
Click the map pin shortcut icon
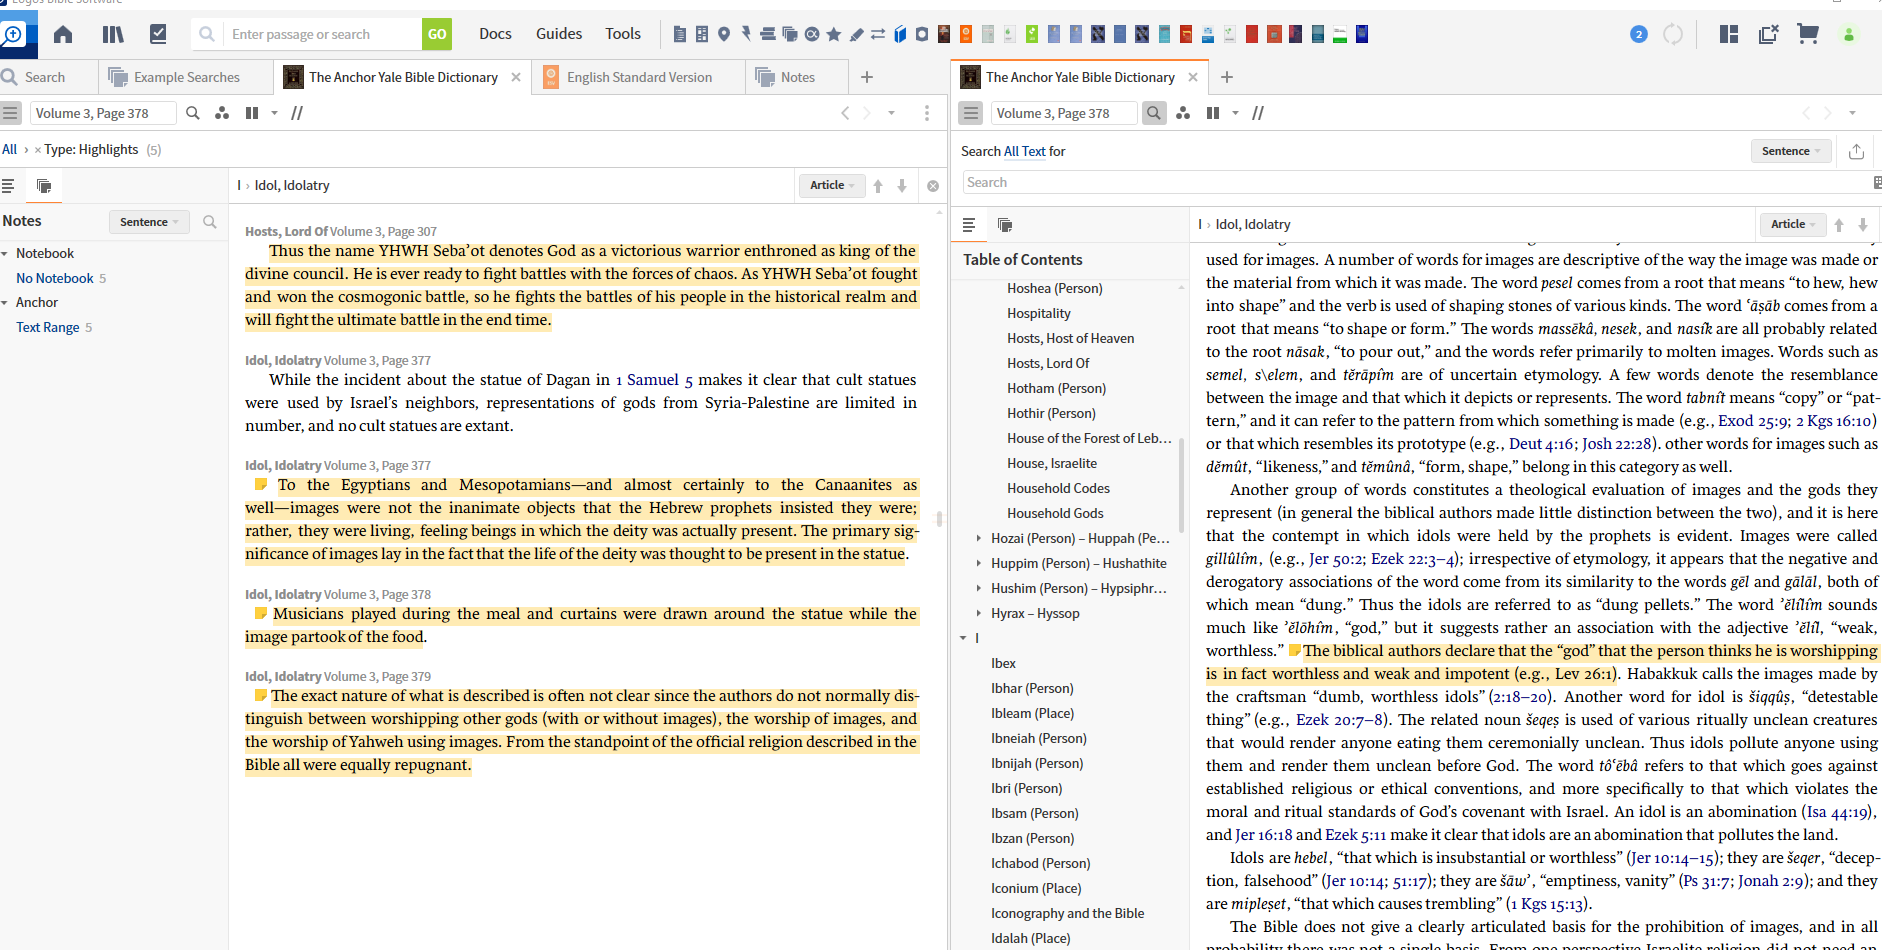(724, 35)
